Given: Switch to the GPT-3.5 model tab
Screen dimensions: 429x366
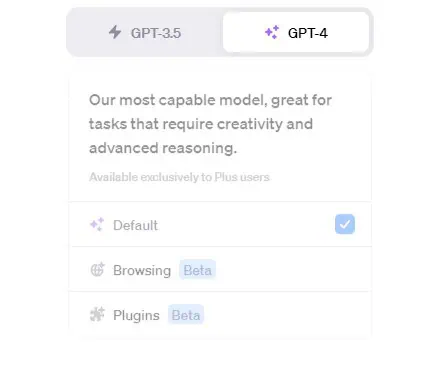Looking at the screenshot, I should [145, 32].
